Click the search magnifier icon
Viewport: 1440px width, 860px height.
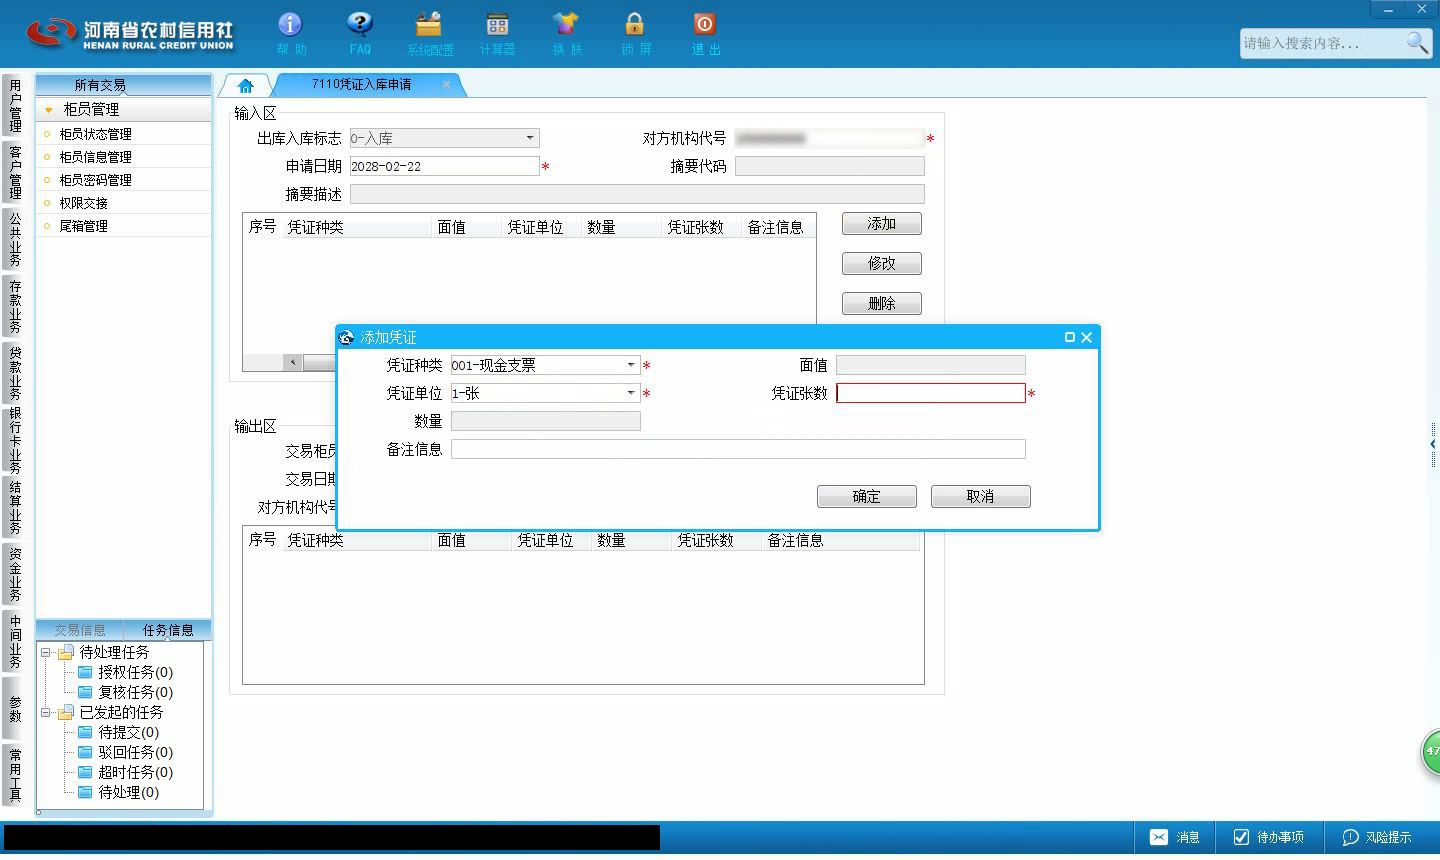(x=1417, y=42)
